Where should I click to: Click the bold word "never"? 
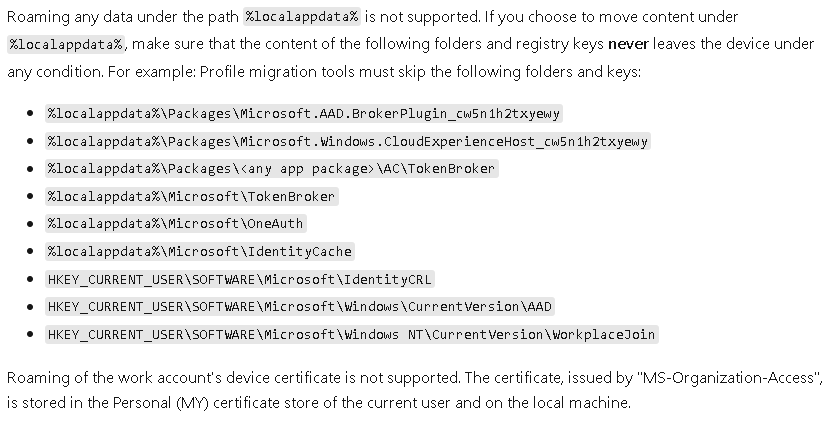(x=629, y=45)
